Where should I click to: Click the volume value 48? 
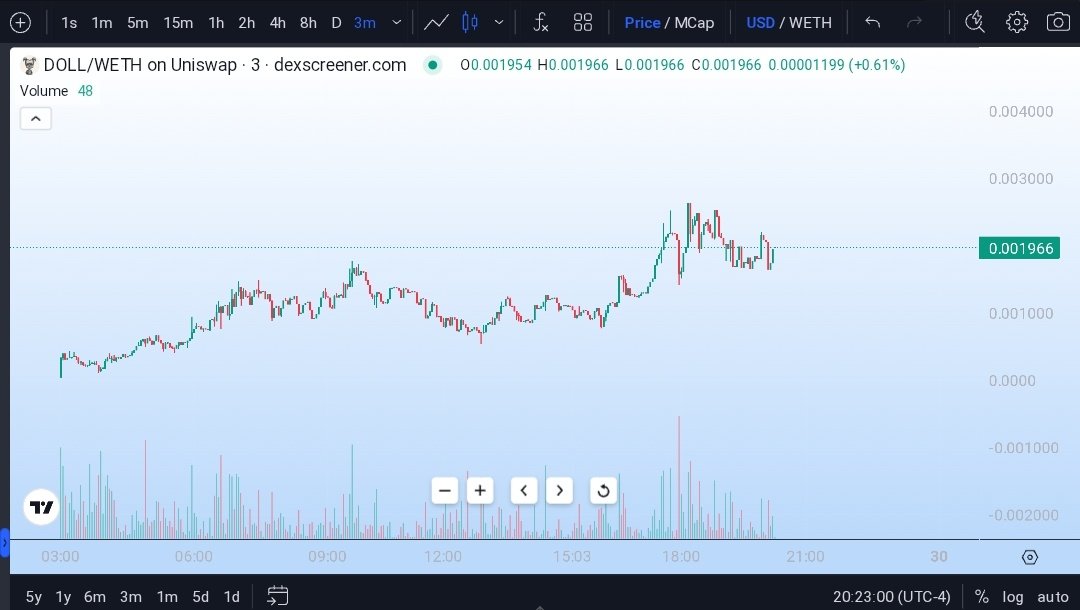point(85,91)
